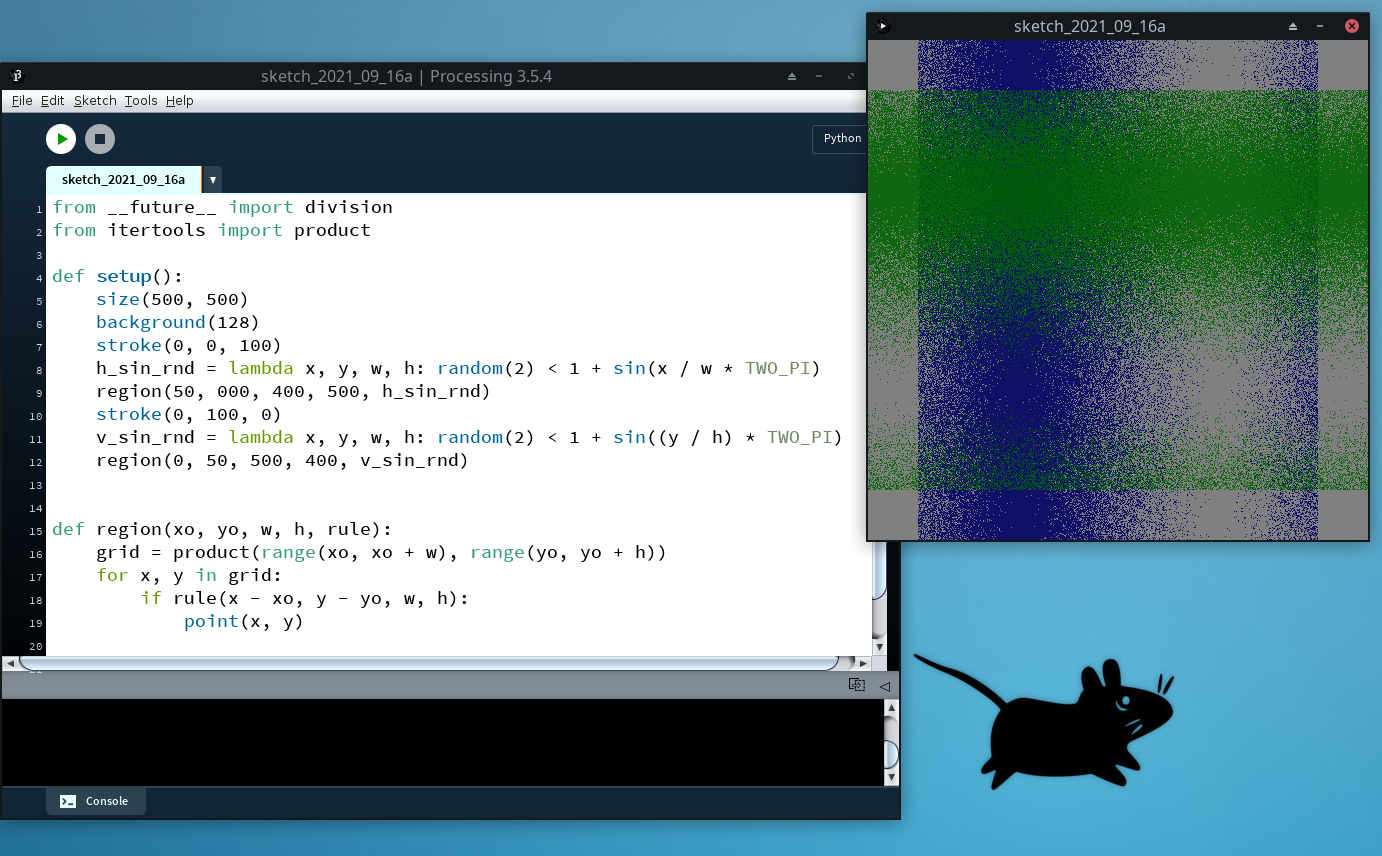This screenshot has height=856, width=1382.
Task: Close the sketch output window
Action: click(1352, 26)
